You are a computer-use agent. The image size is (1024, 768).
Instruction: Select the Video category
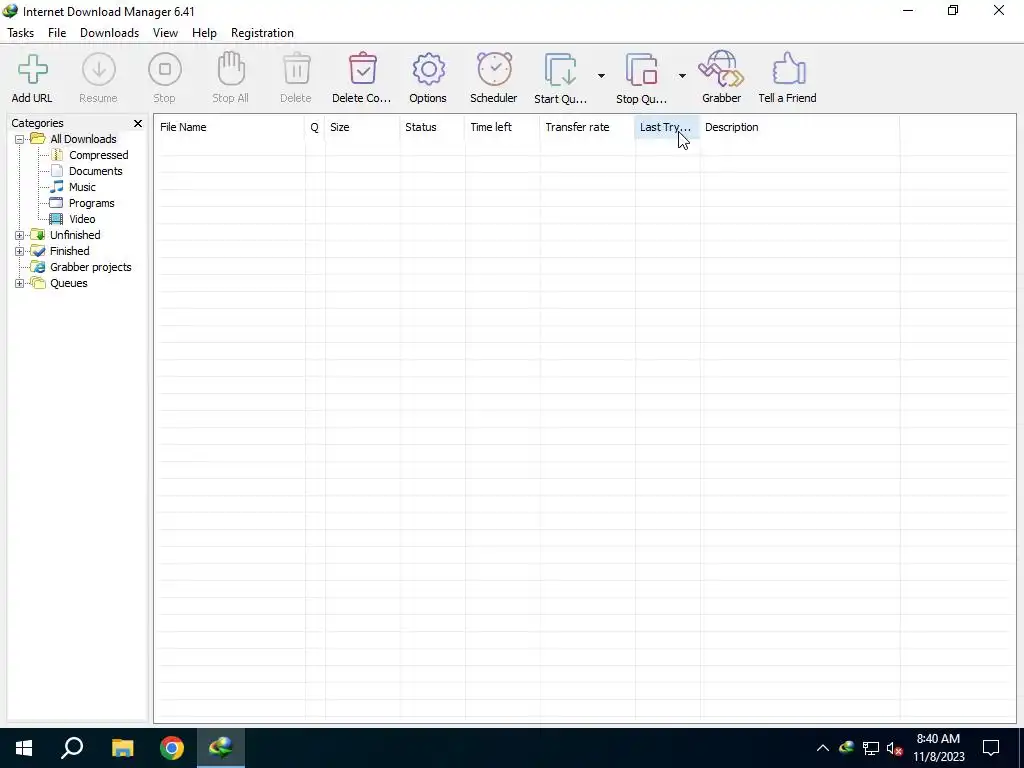(82, 219)
